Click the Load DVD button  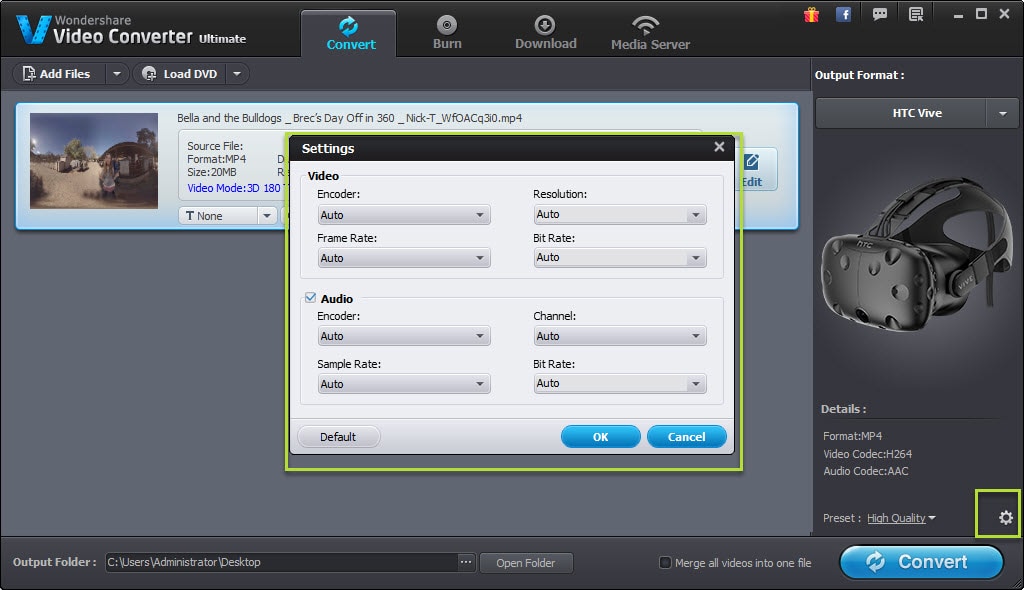click(180, 74)
